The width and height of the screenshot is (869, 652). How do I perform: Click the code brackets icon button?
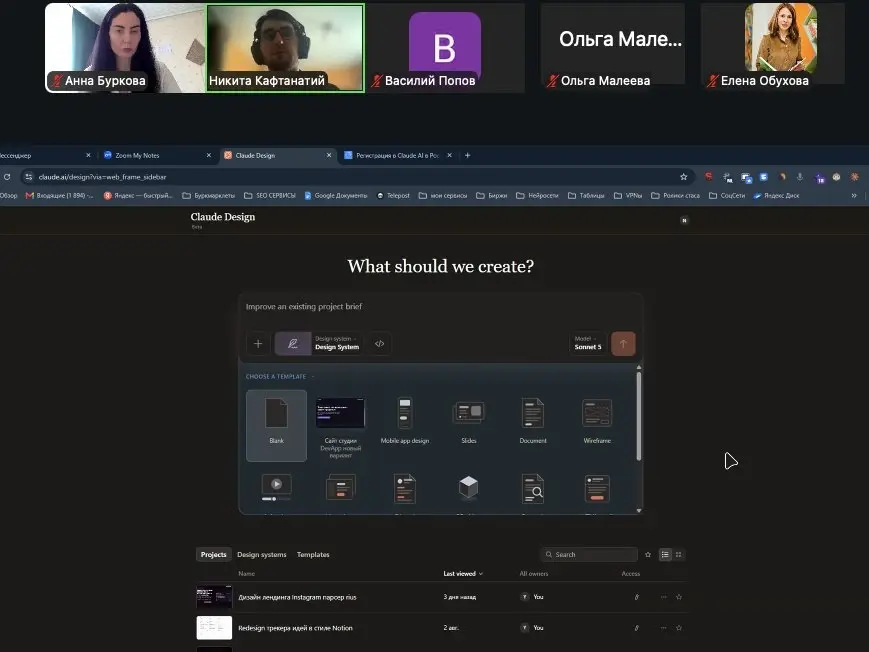click(x=380, y=344)
